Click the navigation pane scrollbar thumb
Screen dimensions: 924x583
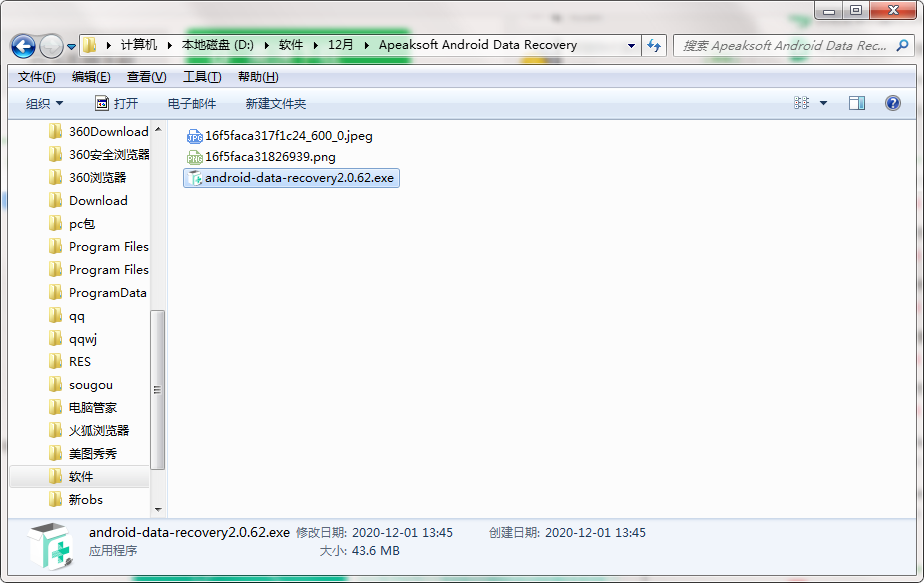[157, 390]
